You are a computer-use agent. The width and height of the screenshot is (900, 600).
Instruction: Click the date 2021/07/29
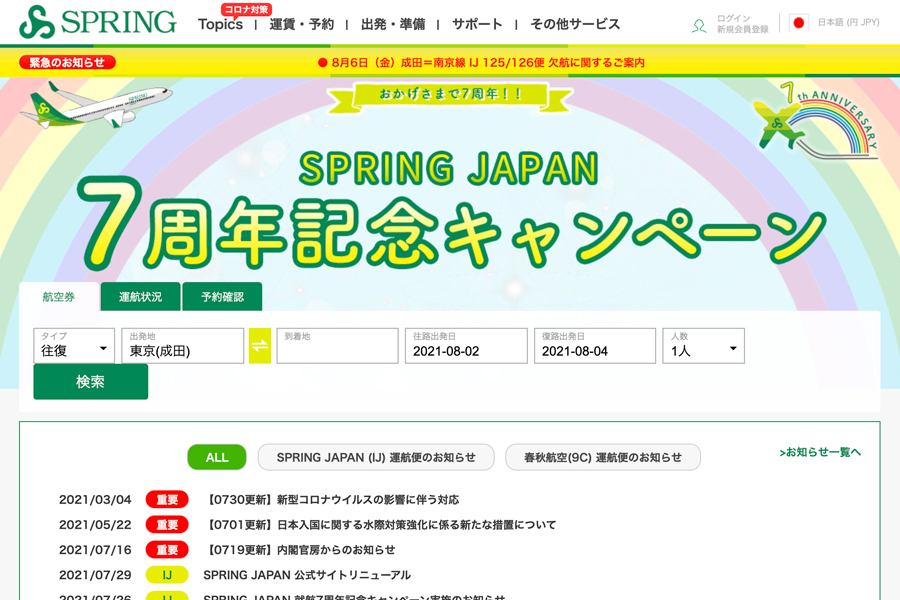click(x=95, y=575)
